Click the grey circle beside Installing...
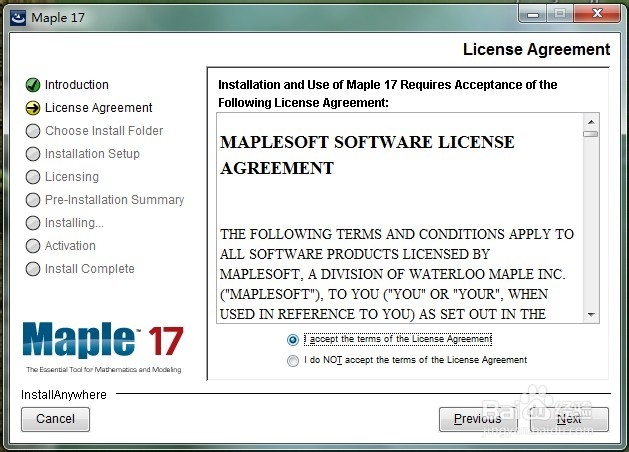The image size is (629, 452). pos(32,223)
